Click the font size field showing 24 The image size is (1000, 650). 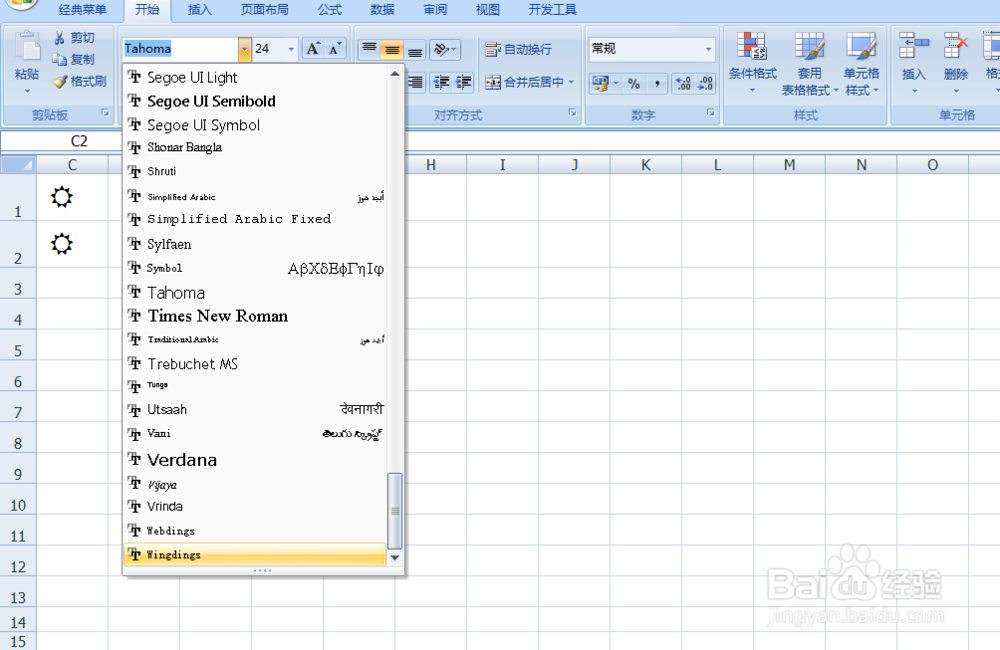click(x=269, y=49)
